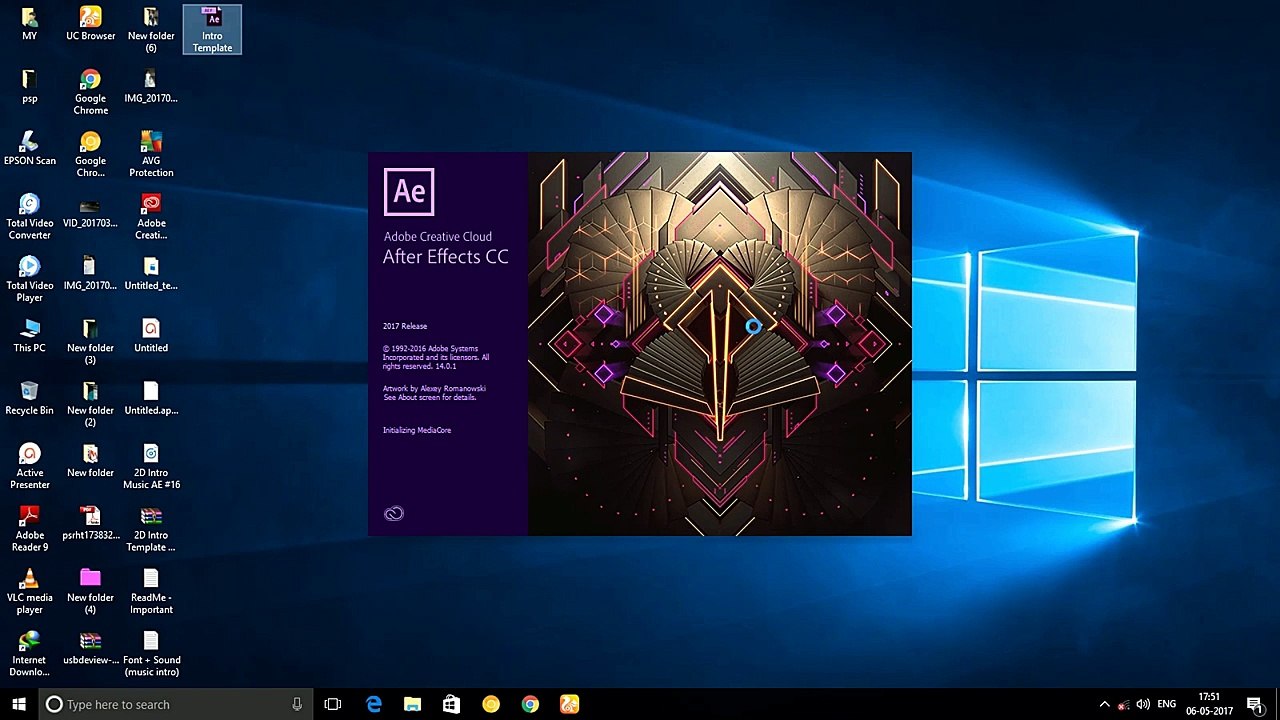Image resolution: width=1280 pixels, height=720 pixels.
Task: Select the EPSON Scan desktop icon
Action: pos(29,148)
